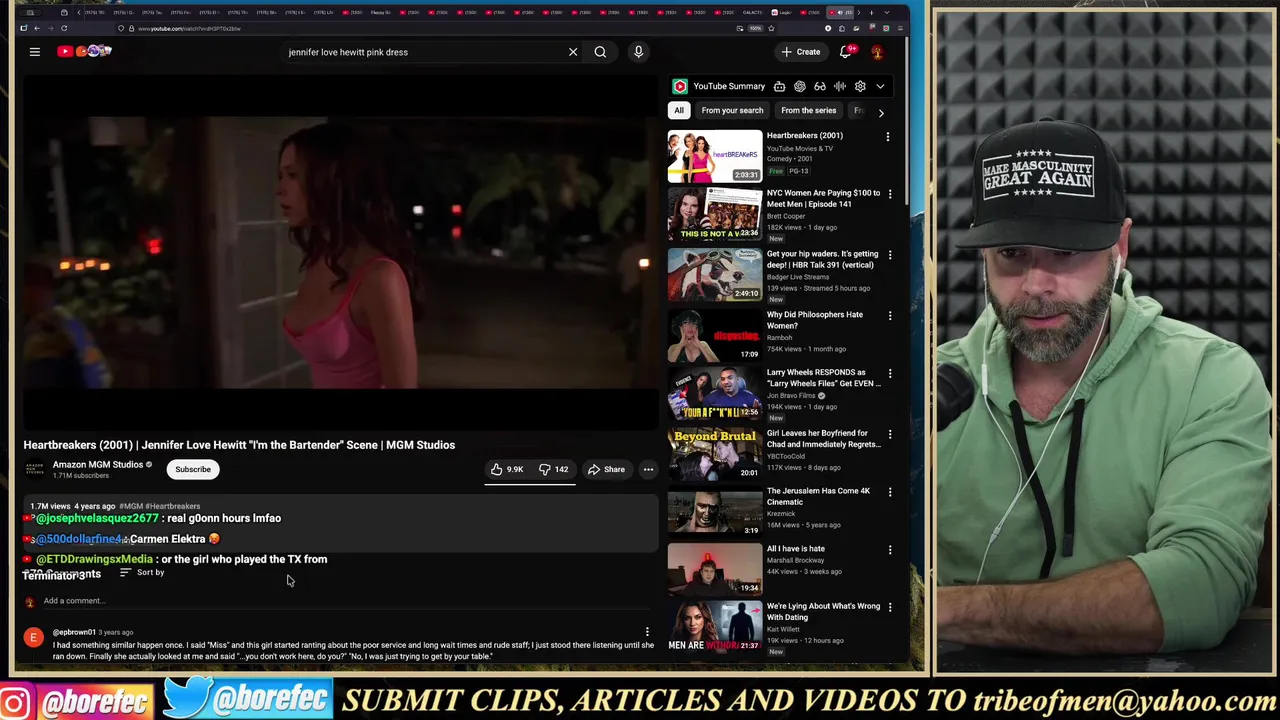
Task: Click the #MGM hashtag in description
Action: pos(131,506)
